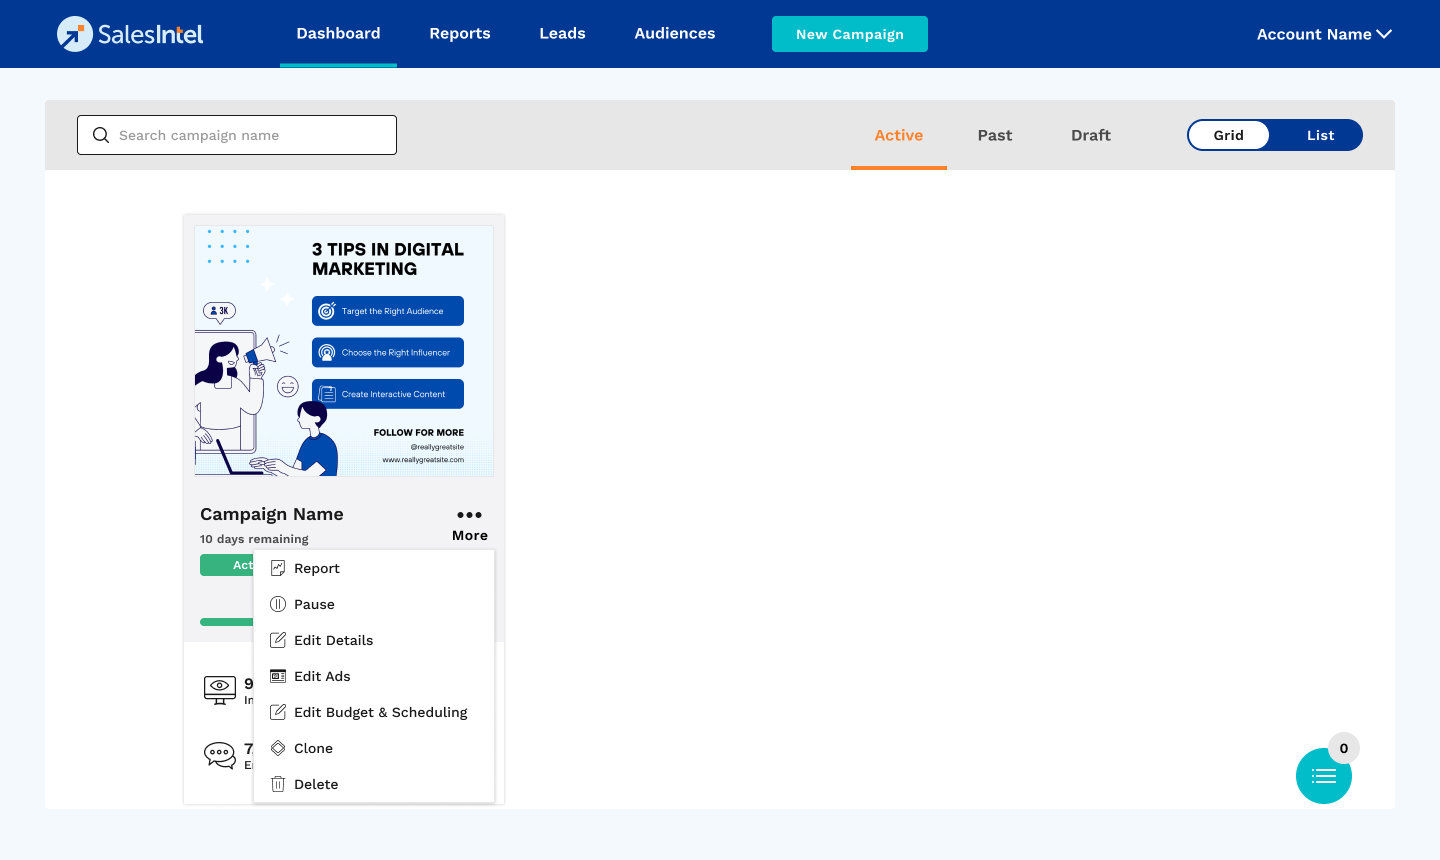Click the New Campaign button

pos(850,34)
